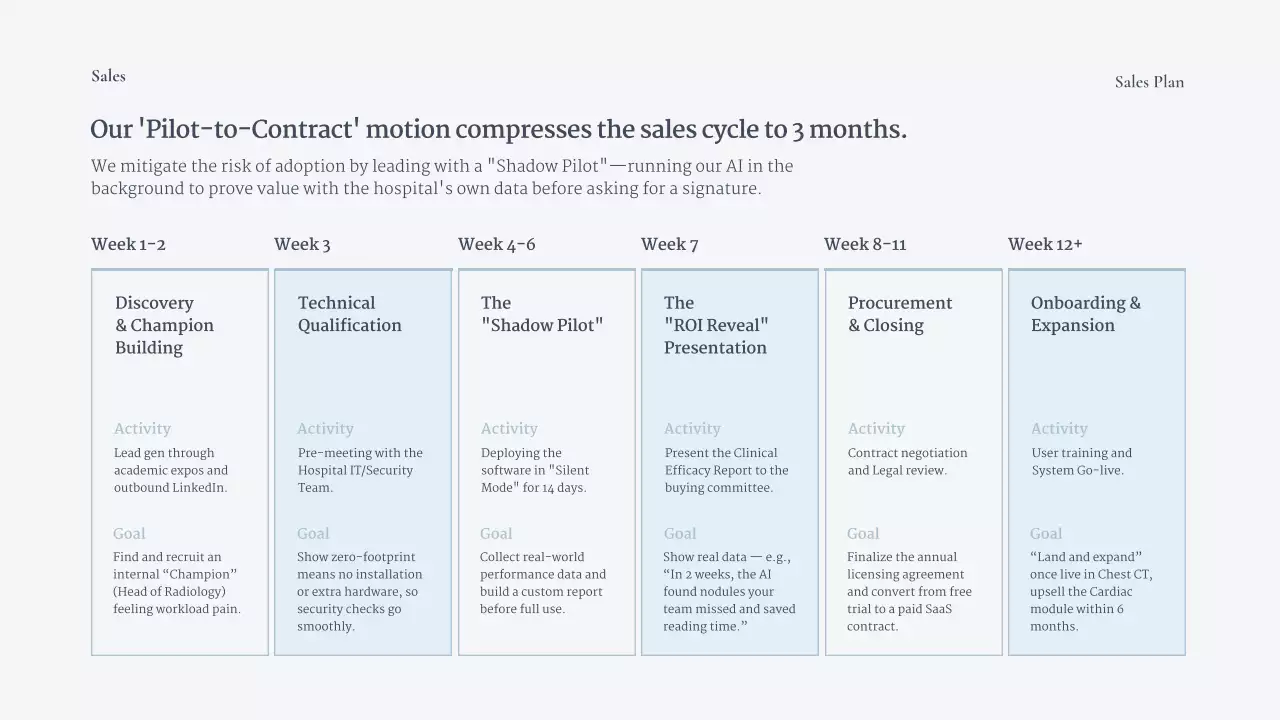Click the 'Discovery & Champion Building' card title
The image size is (1280, 720).
pyautogui.click(x=164, y=325)
